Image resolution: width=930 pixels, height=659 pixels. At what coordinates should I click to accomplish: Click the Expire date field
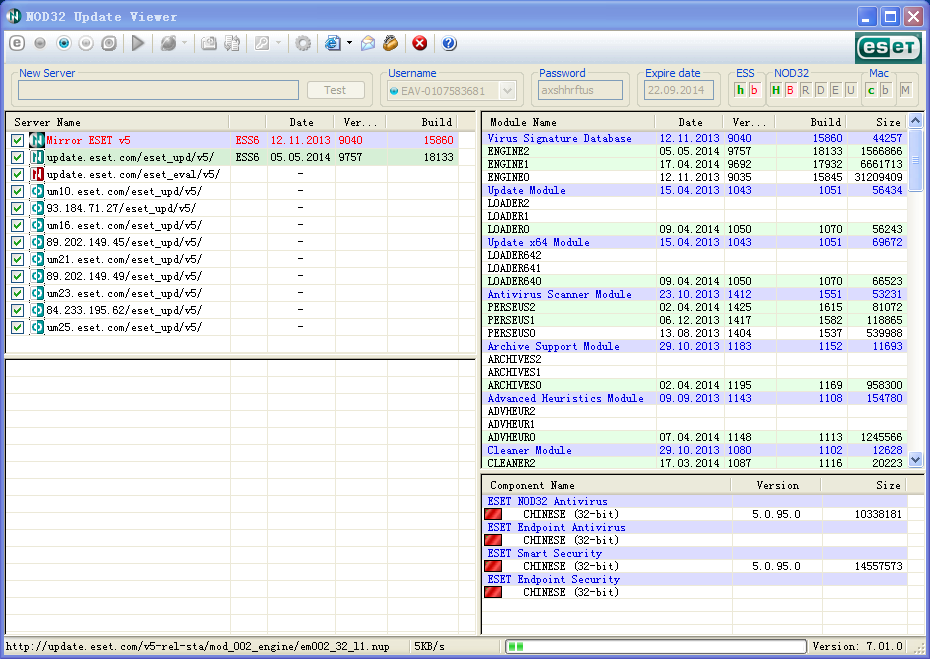point(679,90)
